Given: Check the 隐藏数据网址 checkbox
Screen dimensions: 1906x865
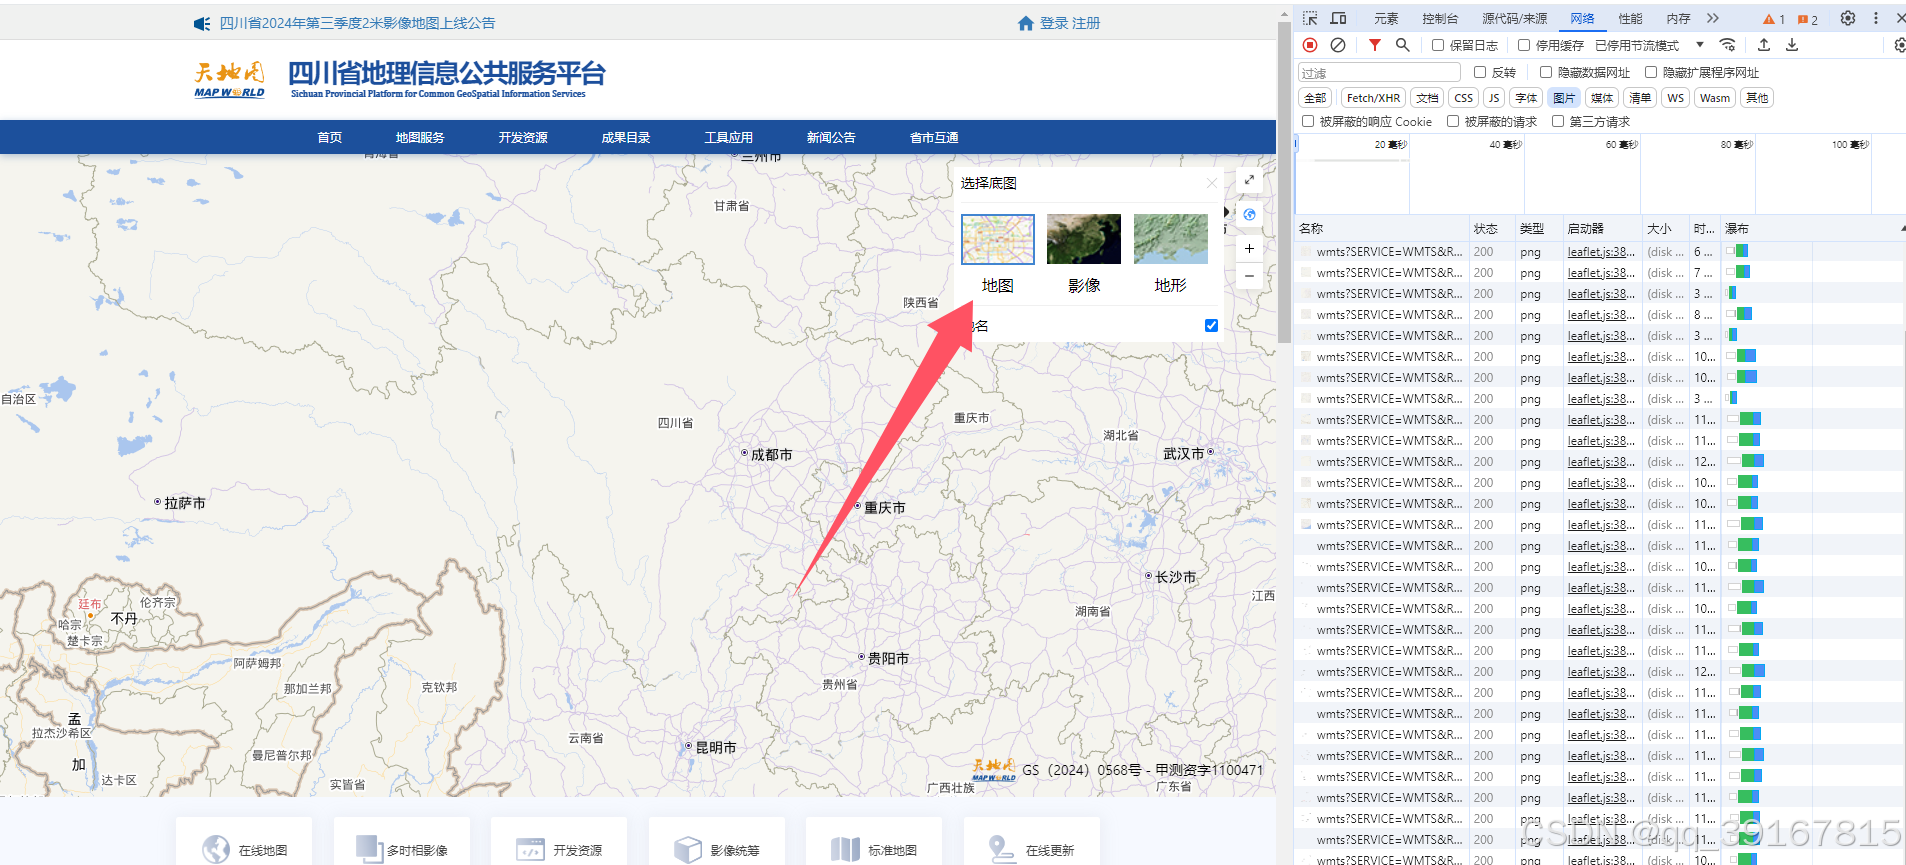Looking at the screenshot, I should pyautogui.click(x=1546, y=72).
